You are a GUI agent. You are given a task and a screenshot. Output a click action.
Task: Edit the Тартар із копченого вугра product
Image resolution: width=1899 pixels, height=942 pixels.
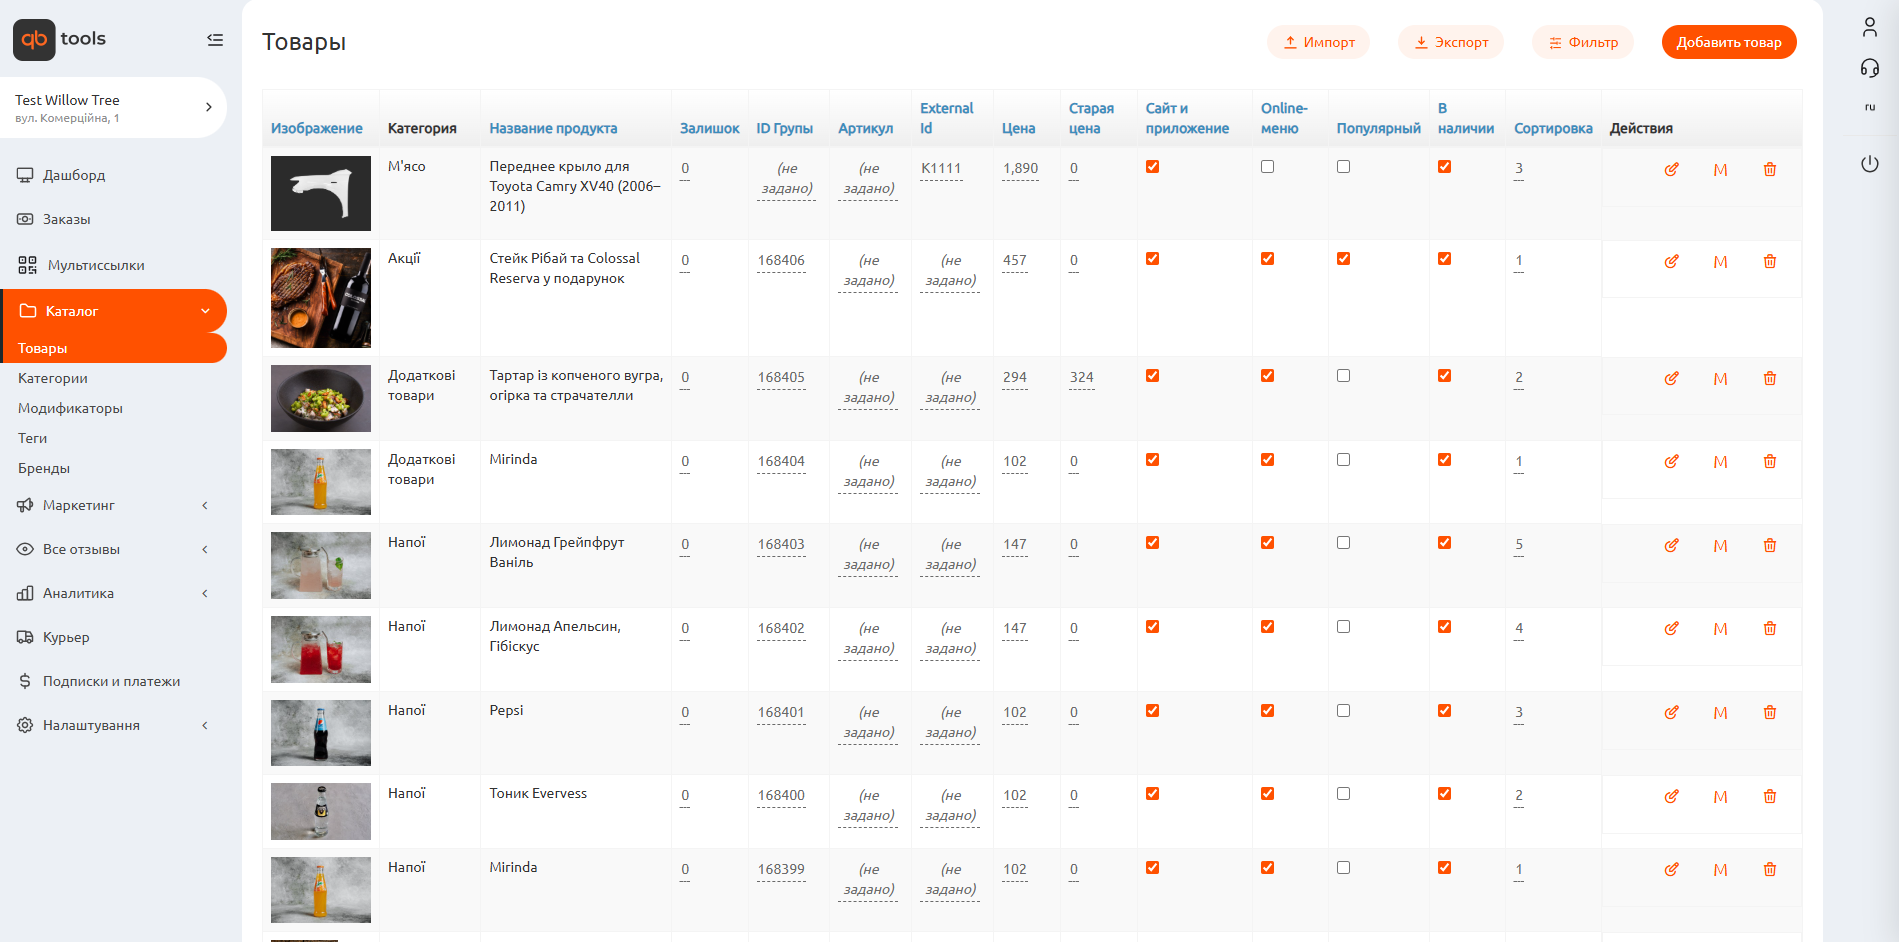pos(1671,379)
